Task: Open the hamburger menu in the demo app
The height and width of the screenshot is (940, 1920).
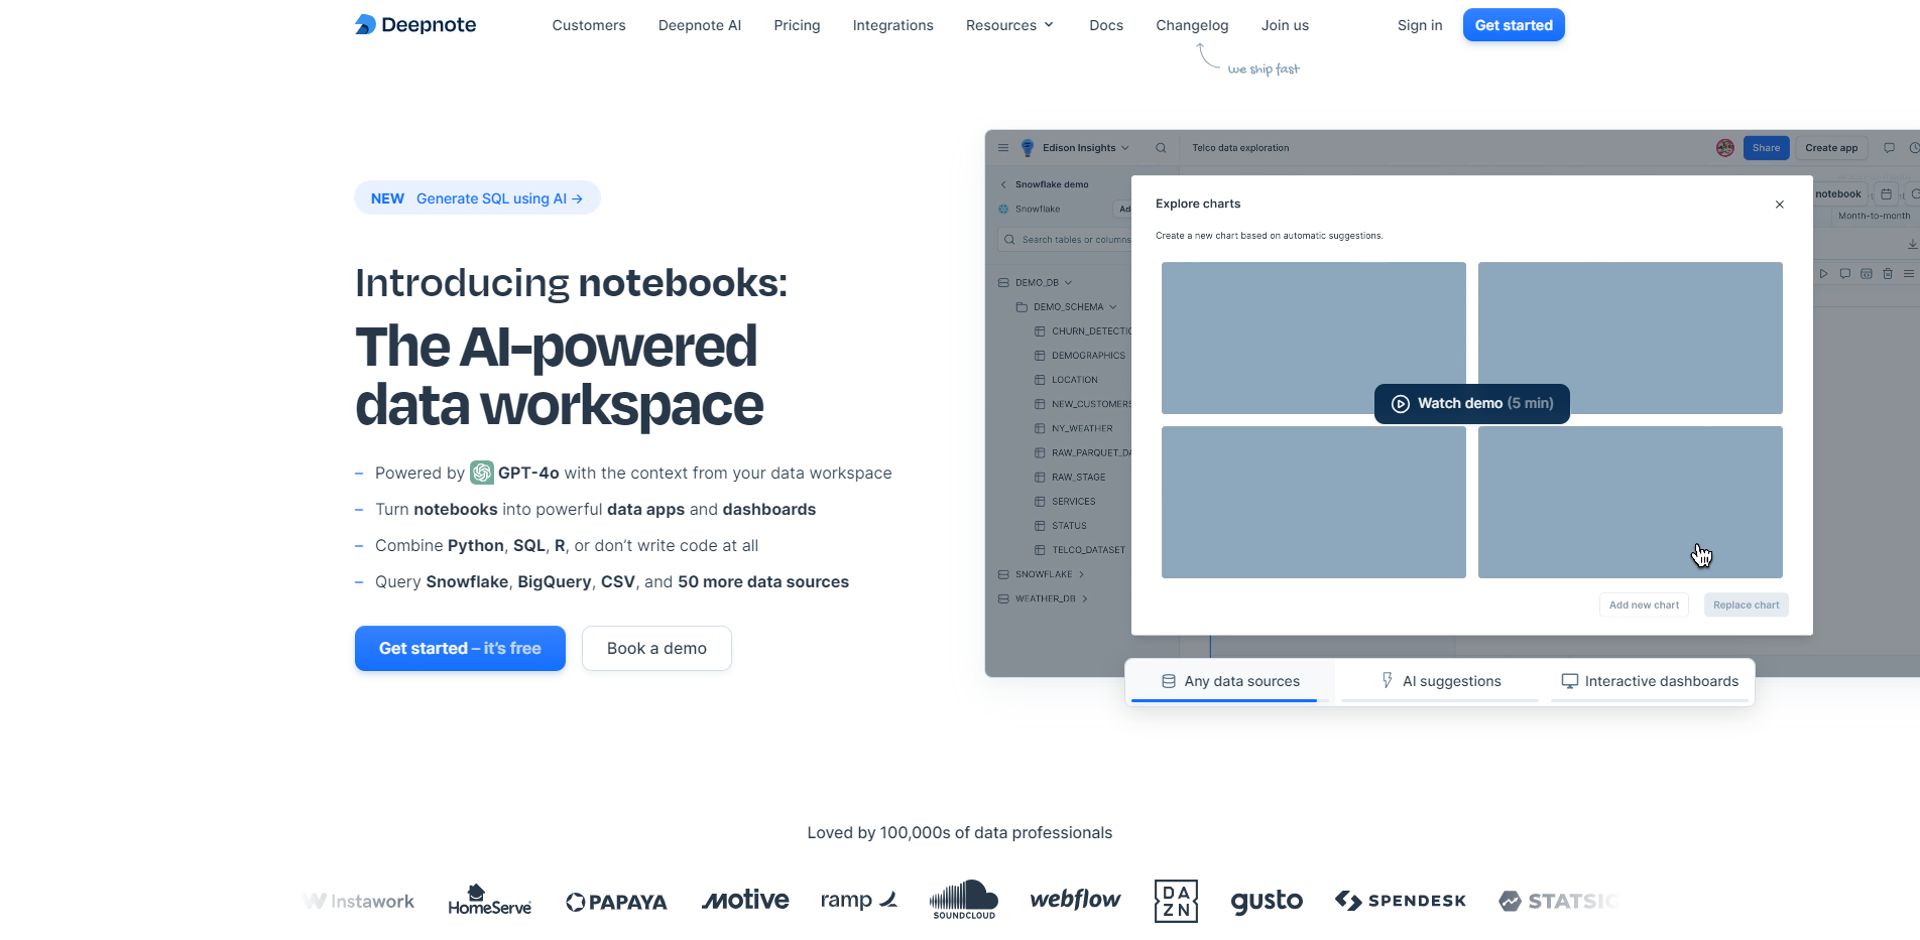Action: point(1003,148)
